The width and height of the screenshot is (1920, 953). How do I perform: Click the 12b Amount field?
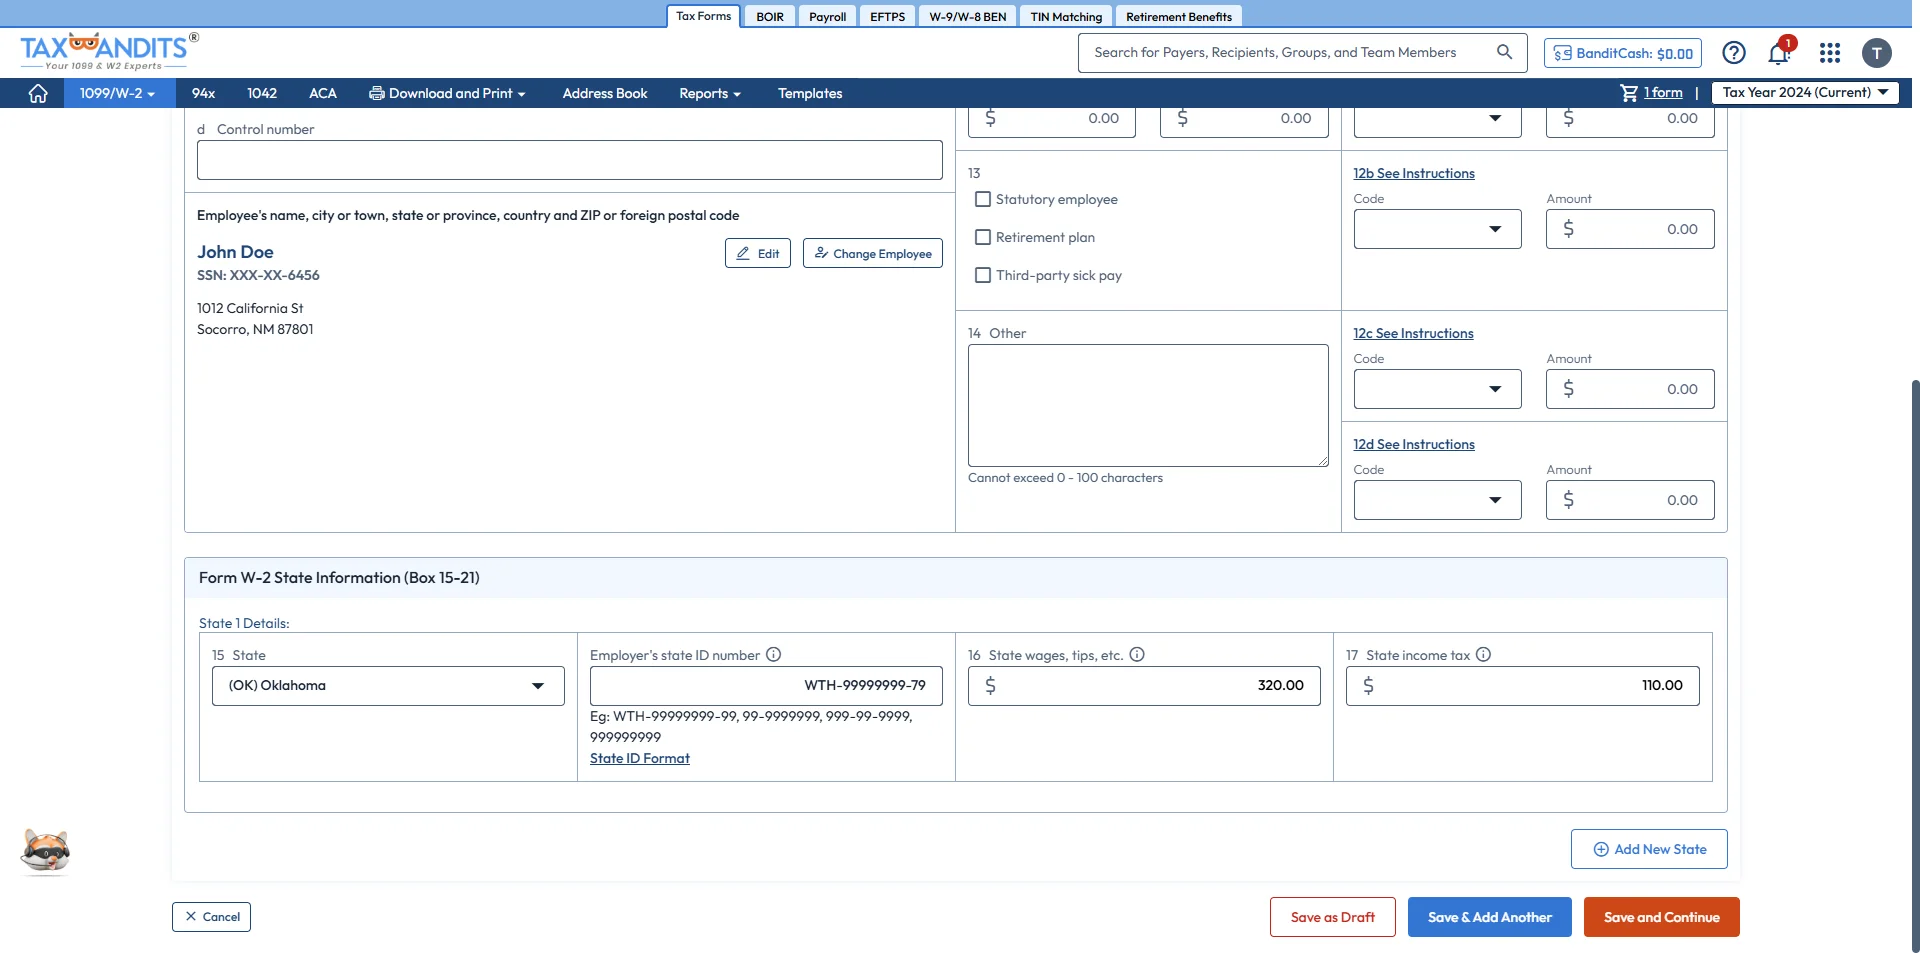click(1630, 229)
